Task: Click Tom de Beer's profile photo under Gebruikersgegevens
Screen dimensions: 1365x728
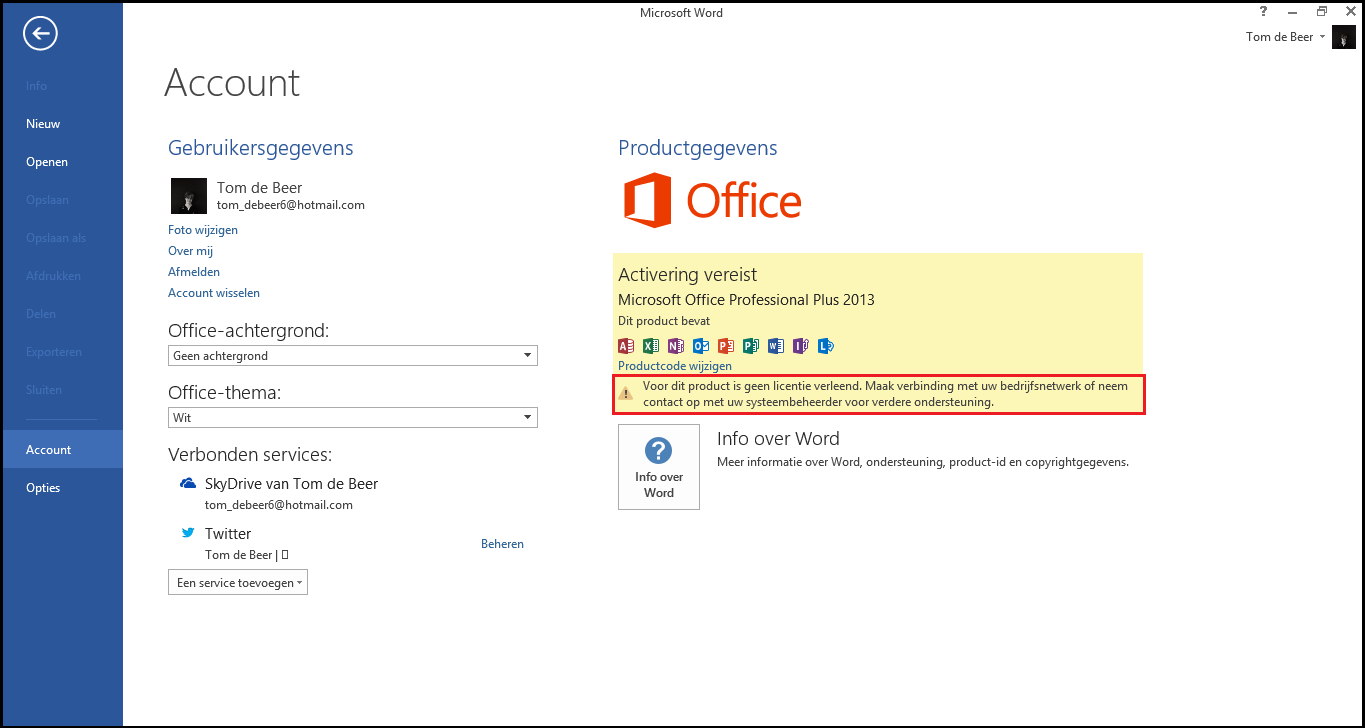Action: coord(189,196)
